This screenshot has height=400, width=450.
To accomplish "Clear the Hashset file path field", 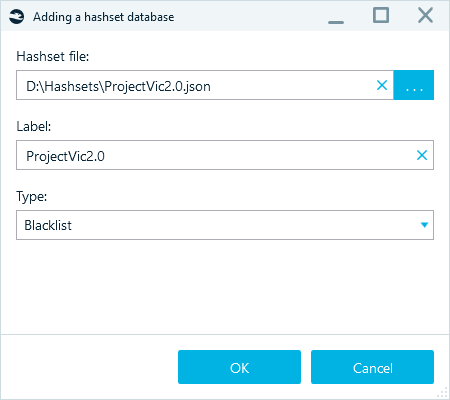I will [x=382, y=85].
